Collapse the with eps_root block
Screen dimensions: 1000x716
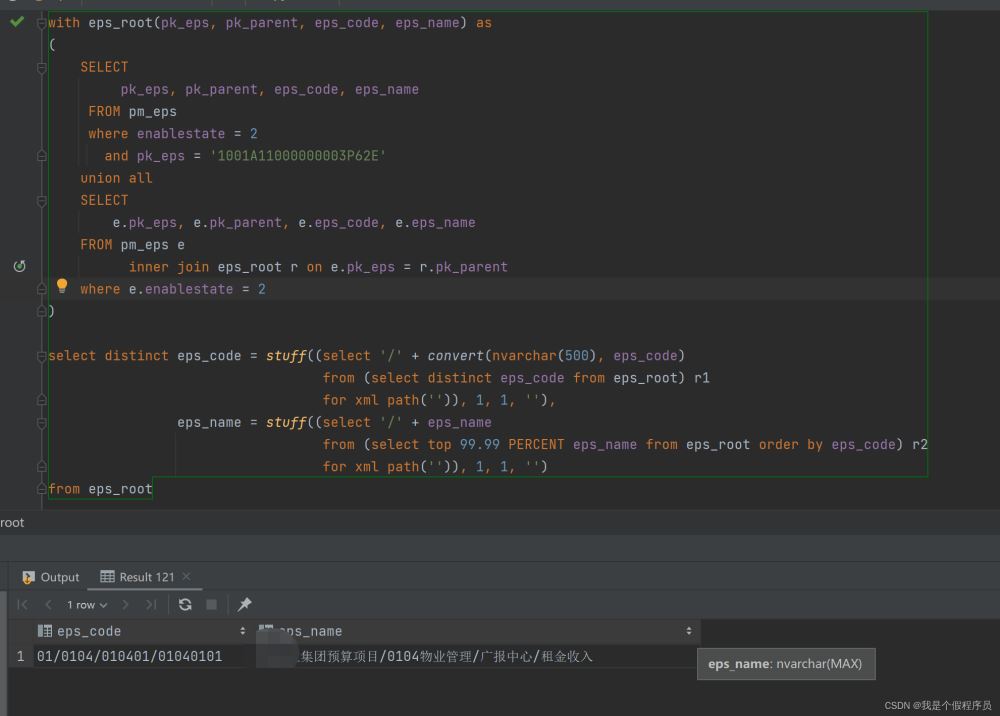[42, 22]
